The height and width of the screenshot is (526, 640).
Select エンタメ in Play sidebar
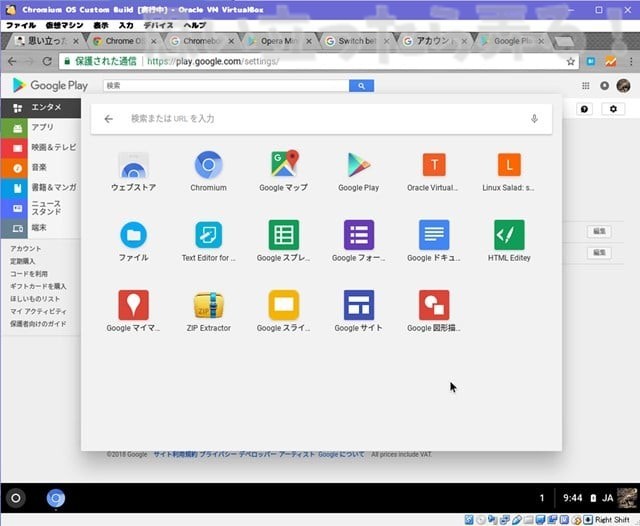pyautogui.click(x=41, y=108)
